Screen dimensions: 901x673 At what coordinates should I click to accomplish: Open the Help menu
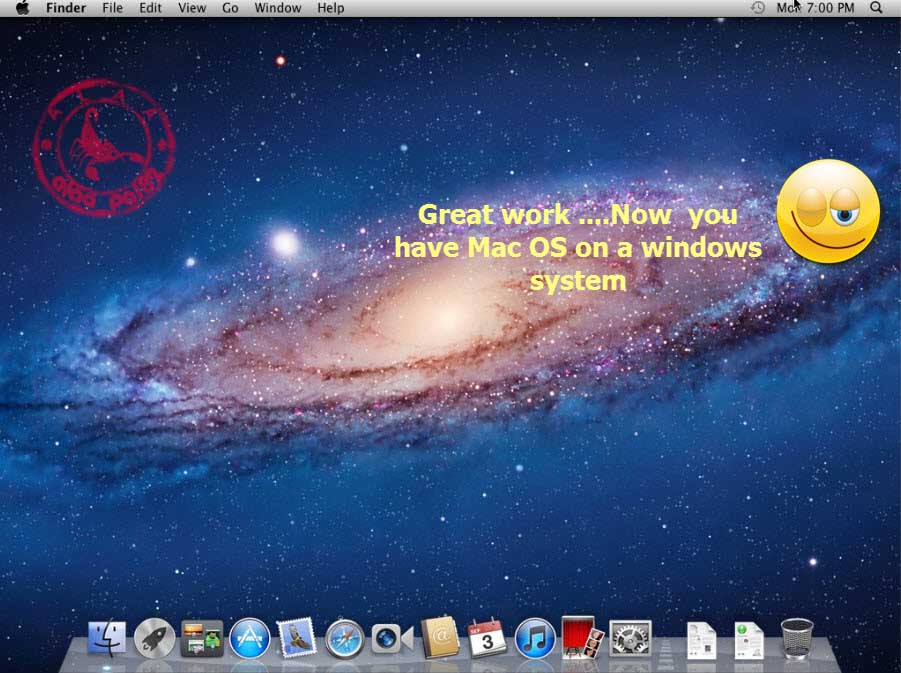tap(330, 8)
